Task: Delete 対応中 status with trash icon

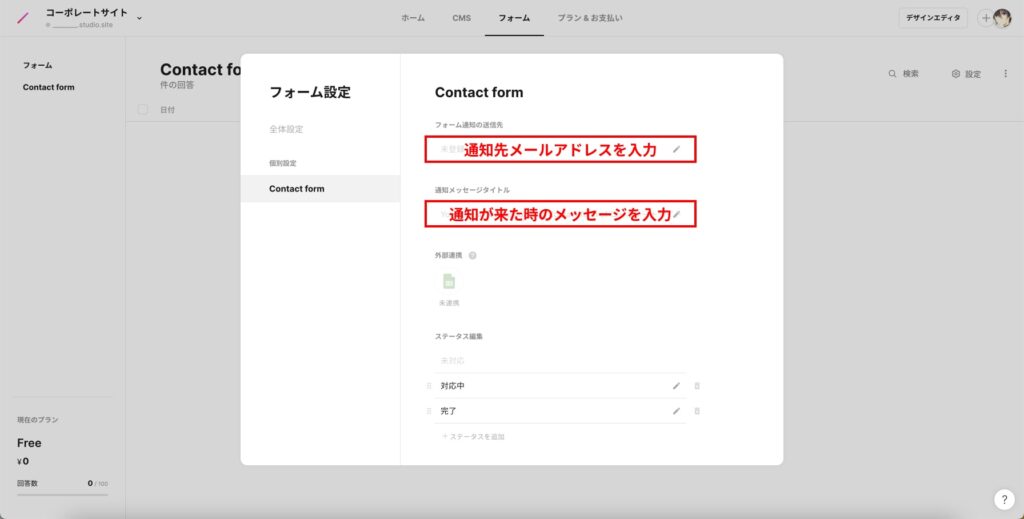Action: pyautogui.click(x=697, y=386)
